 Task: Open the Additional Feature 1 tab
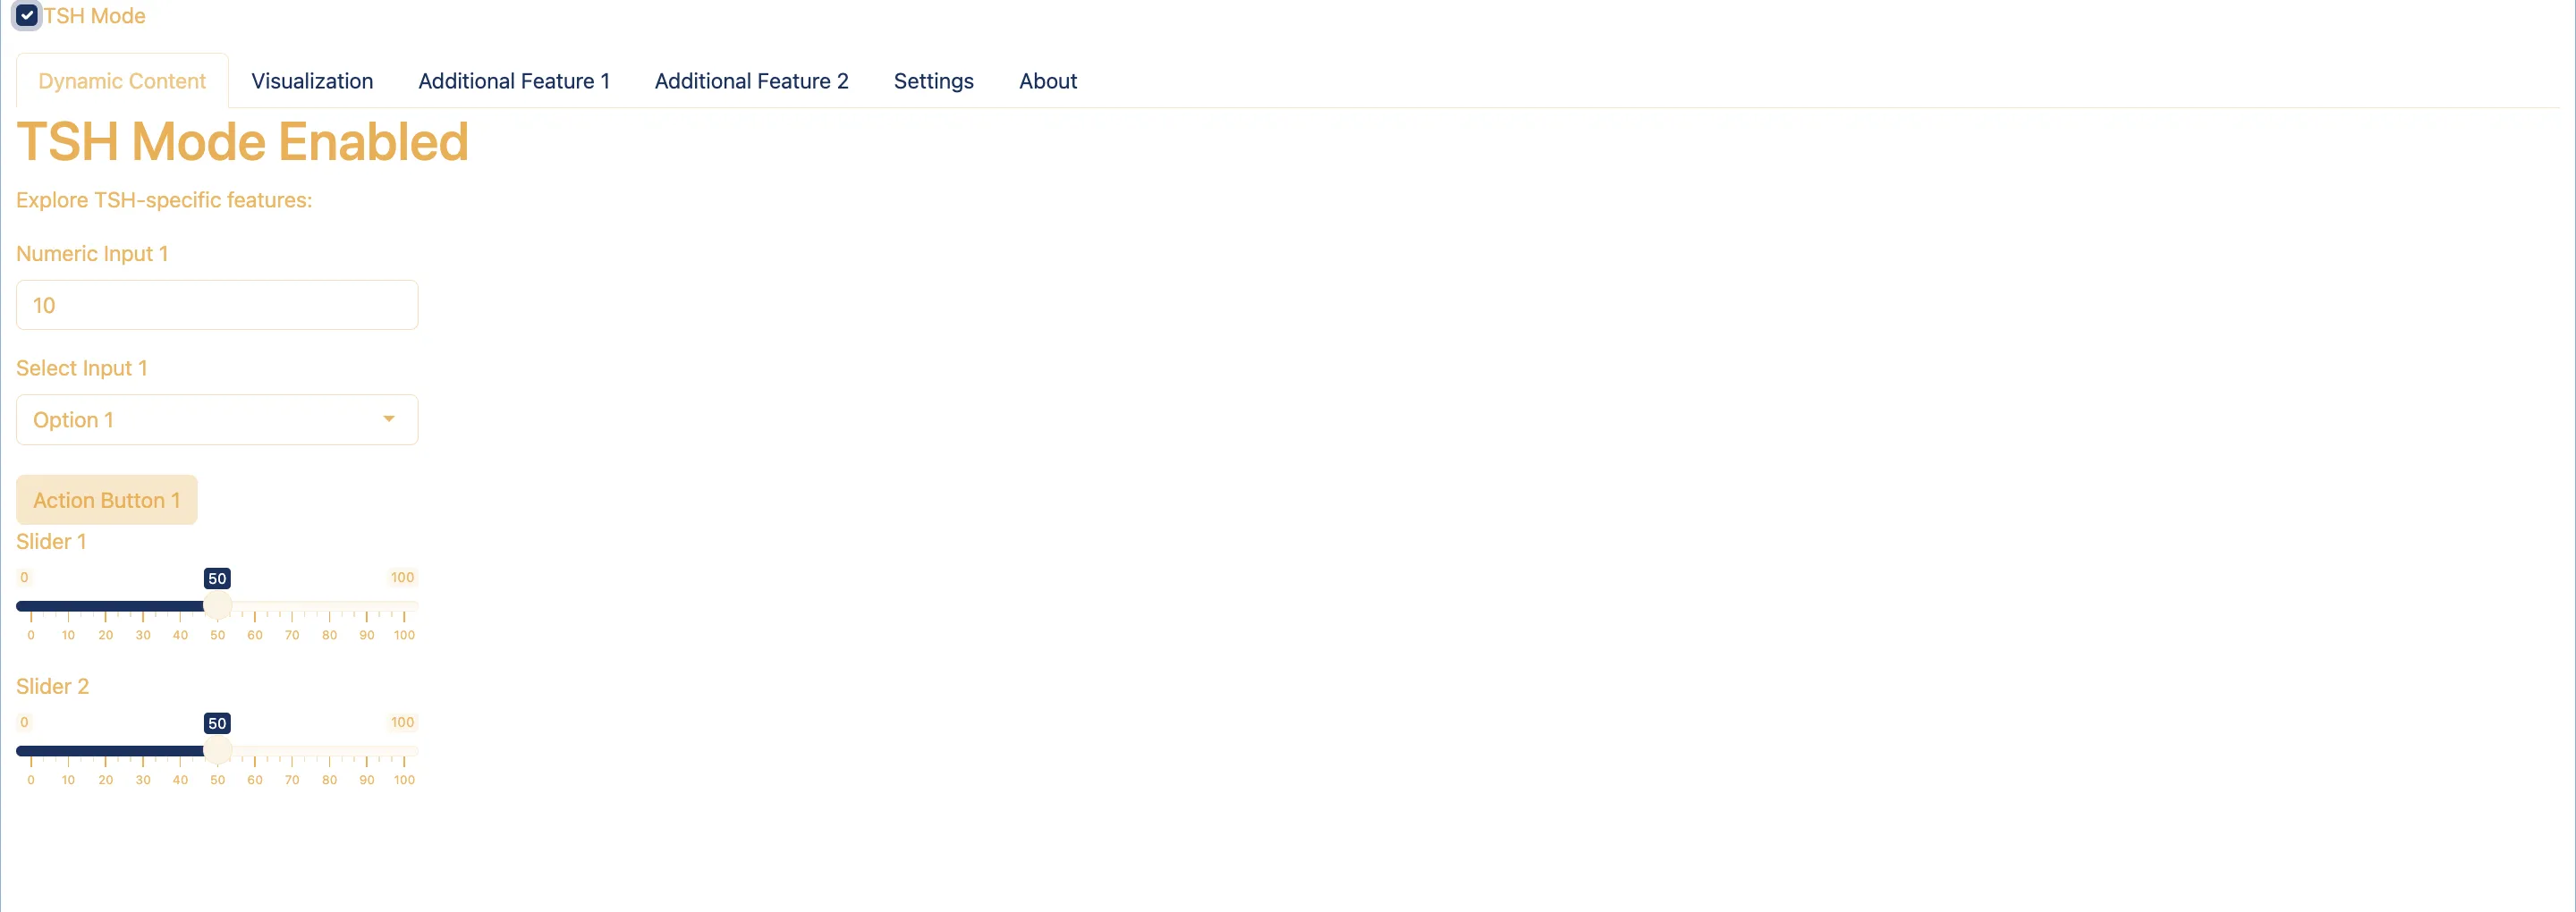click(x=513, y=81)
